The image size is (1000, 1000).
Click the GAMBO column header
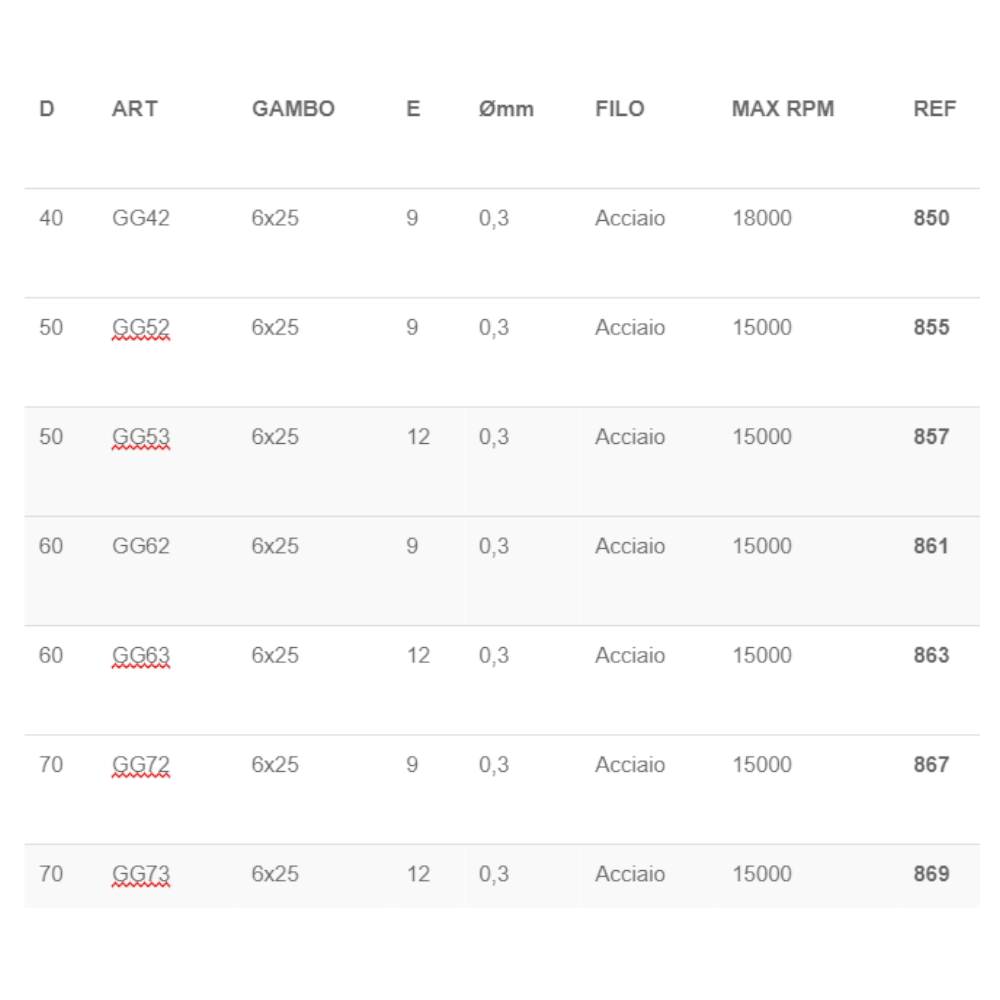point(293,109)
